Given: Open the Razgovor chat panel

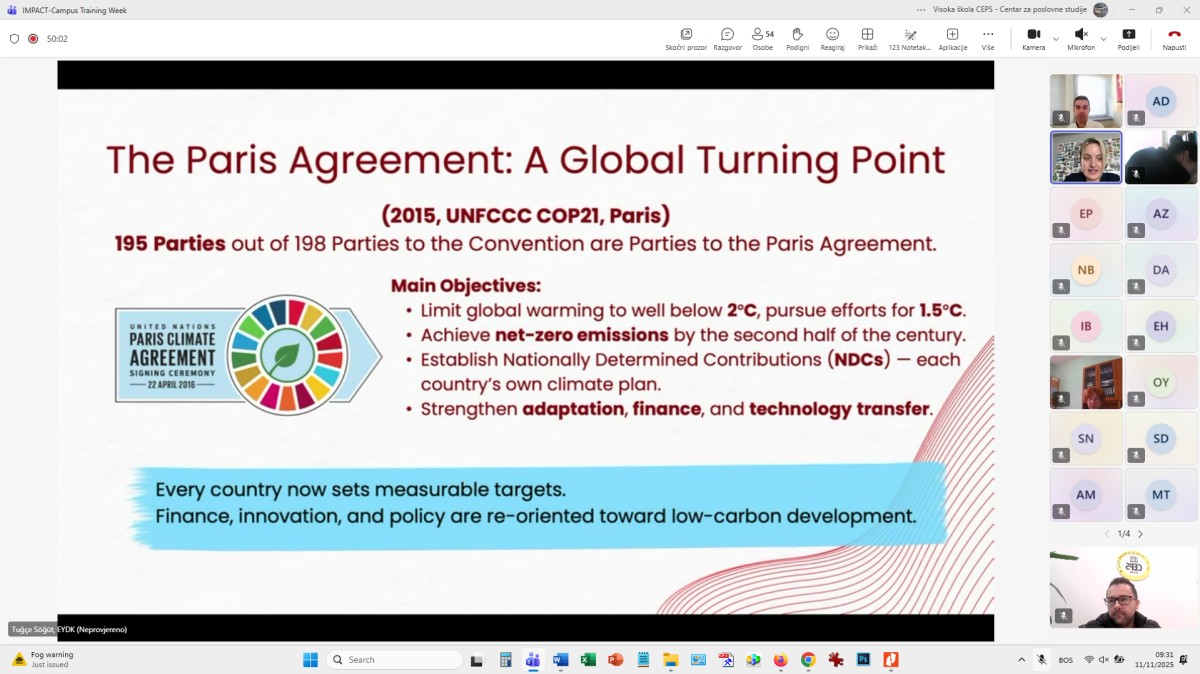Looking at the screenshot, I should point(727,38).
